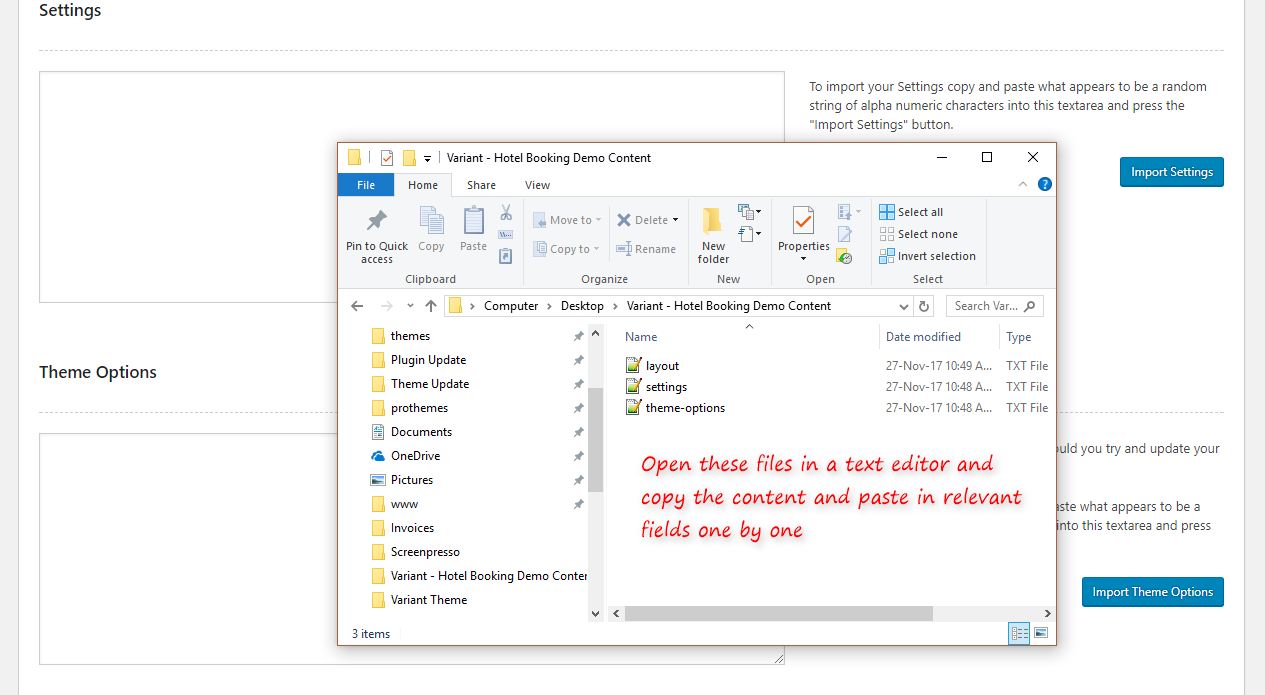This screenshot has height=695, width=1265.
Task: Click the Copy to button
Action: [566, 249]
